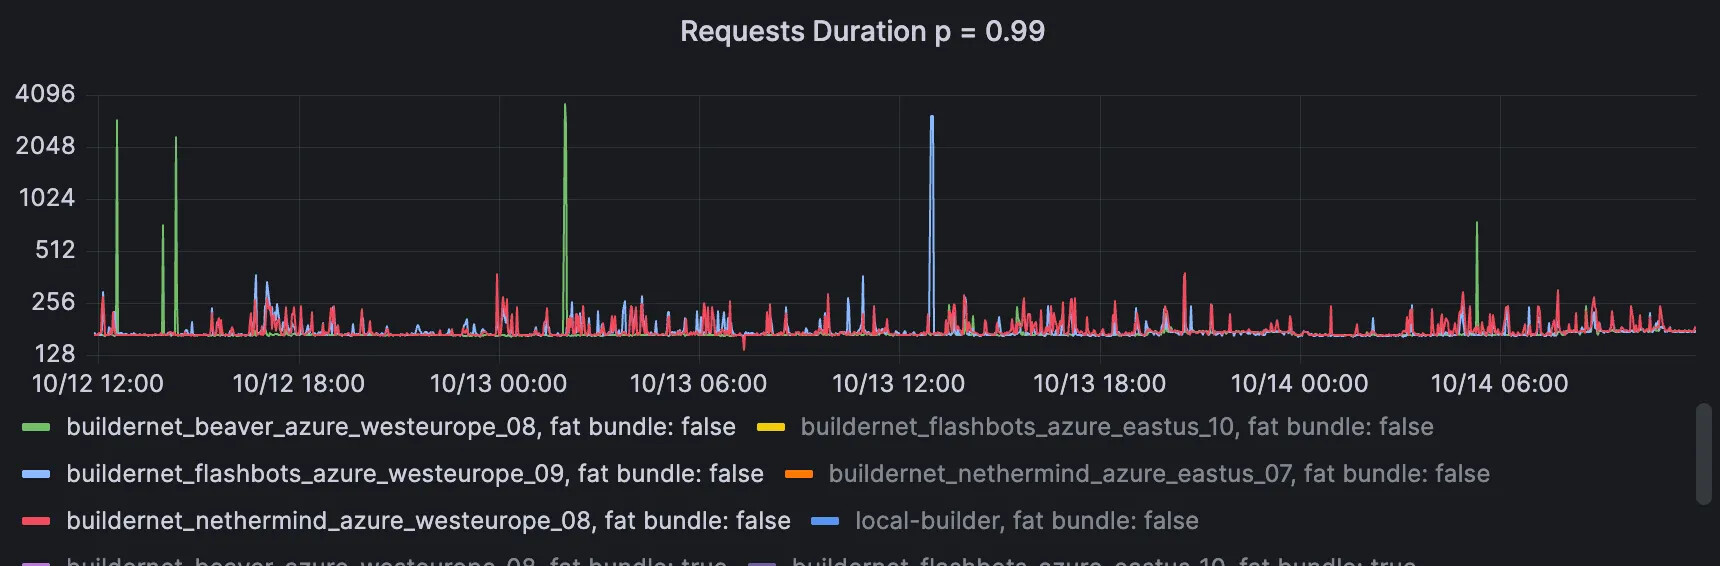
Task: Toggle buildernet_flashbots_azure_eastus_10 fat bundle false series
Action: (1116, 427)
